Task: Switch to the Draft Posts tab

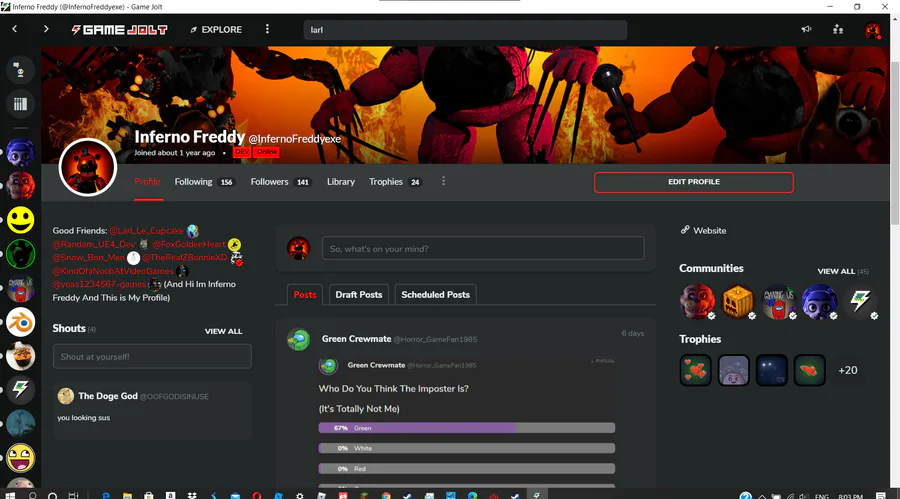Action: point(359,295)
